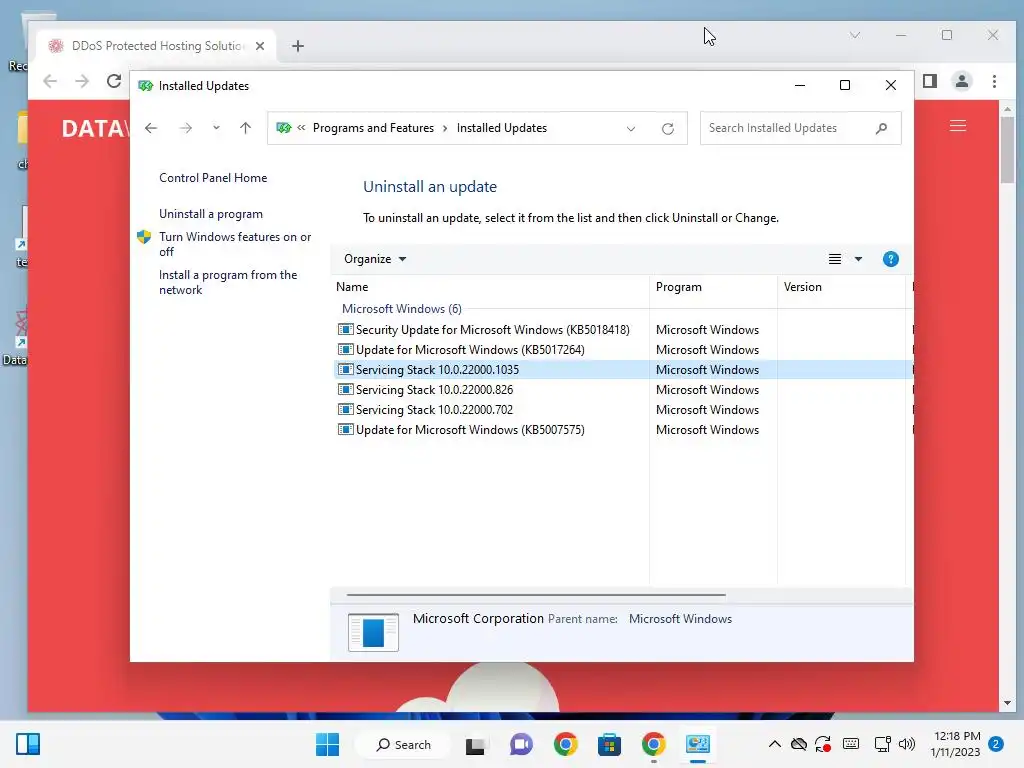The height and width of the screenshot is (768, 1024).
Task: Click the OneDrive tray icon
Action: [799, 744]
